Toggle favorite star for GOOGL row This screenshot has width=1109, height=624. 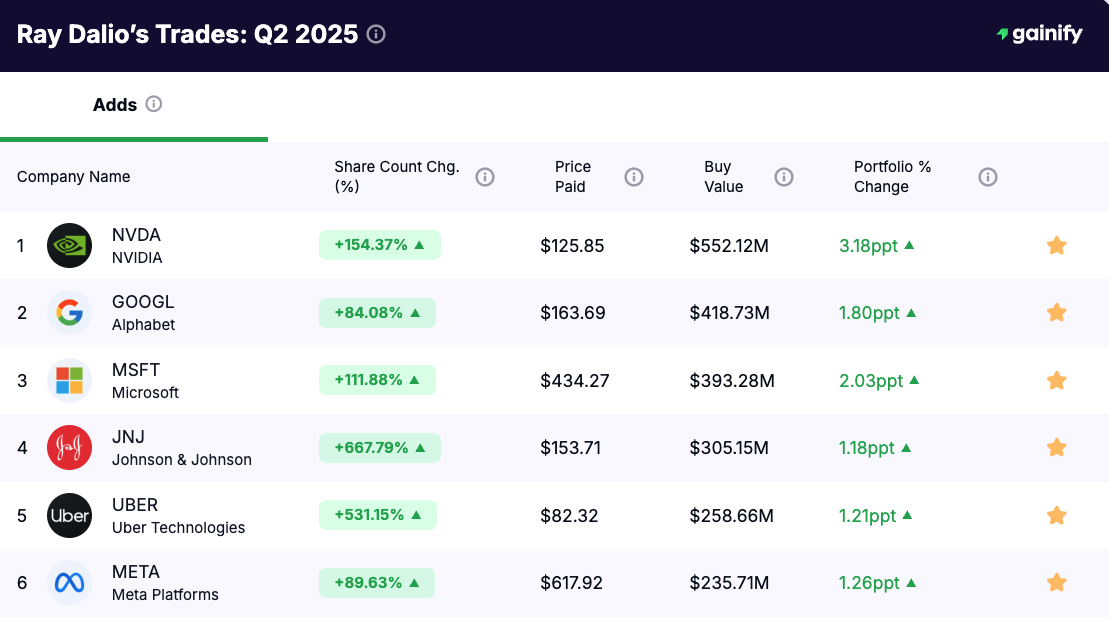pyautogui.click(x=1057, y=313)
